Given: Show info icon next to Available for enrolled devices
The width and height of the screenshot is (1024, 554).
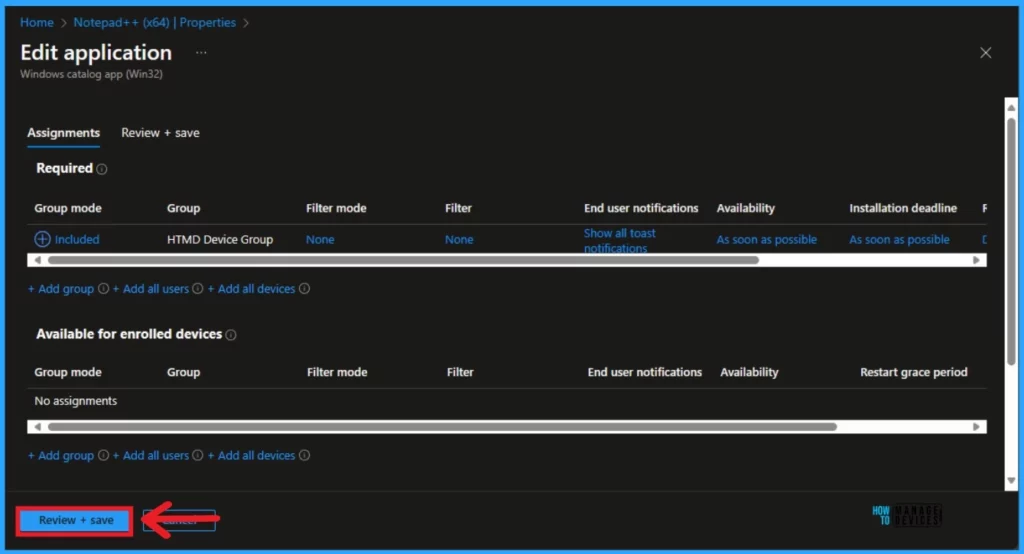Looking at the screenshot, I should [x=231, y=335].
